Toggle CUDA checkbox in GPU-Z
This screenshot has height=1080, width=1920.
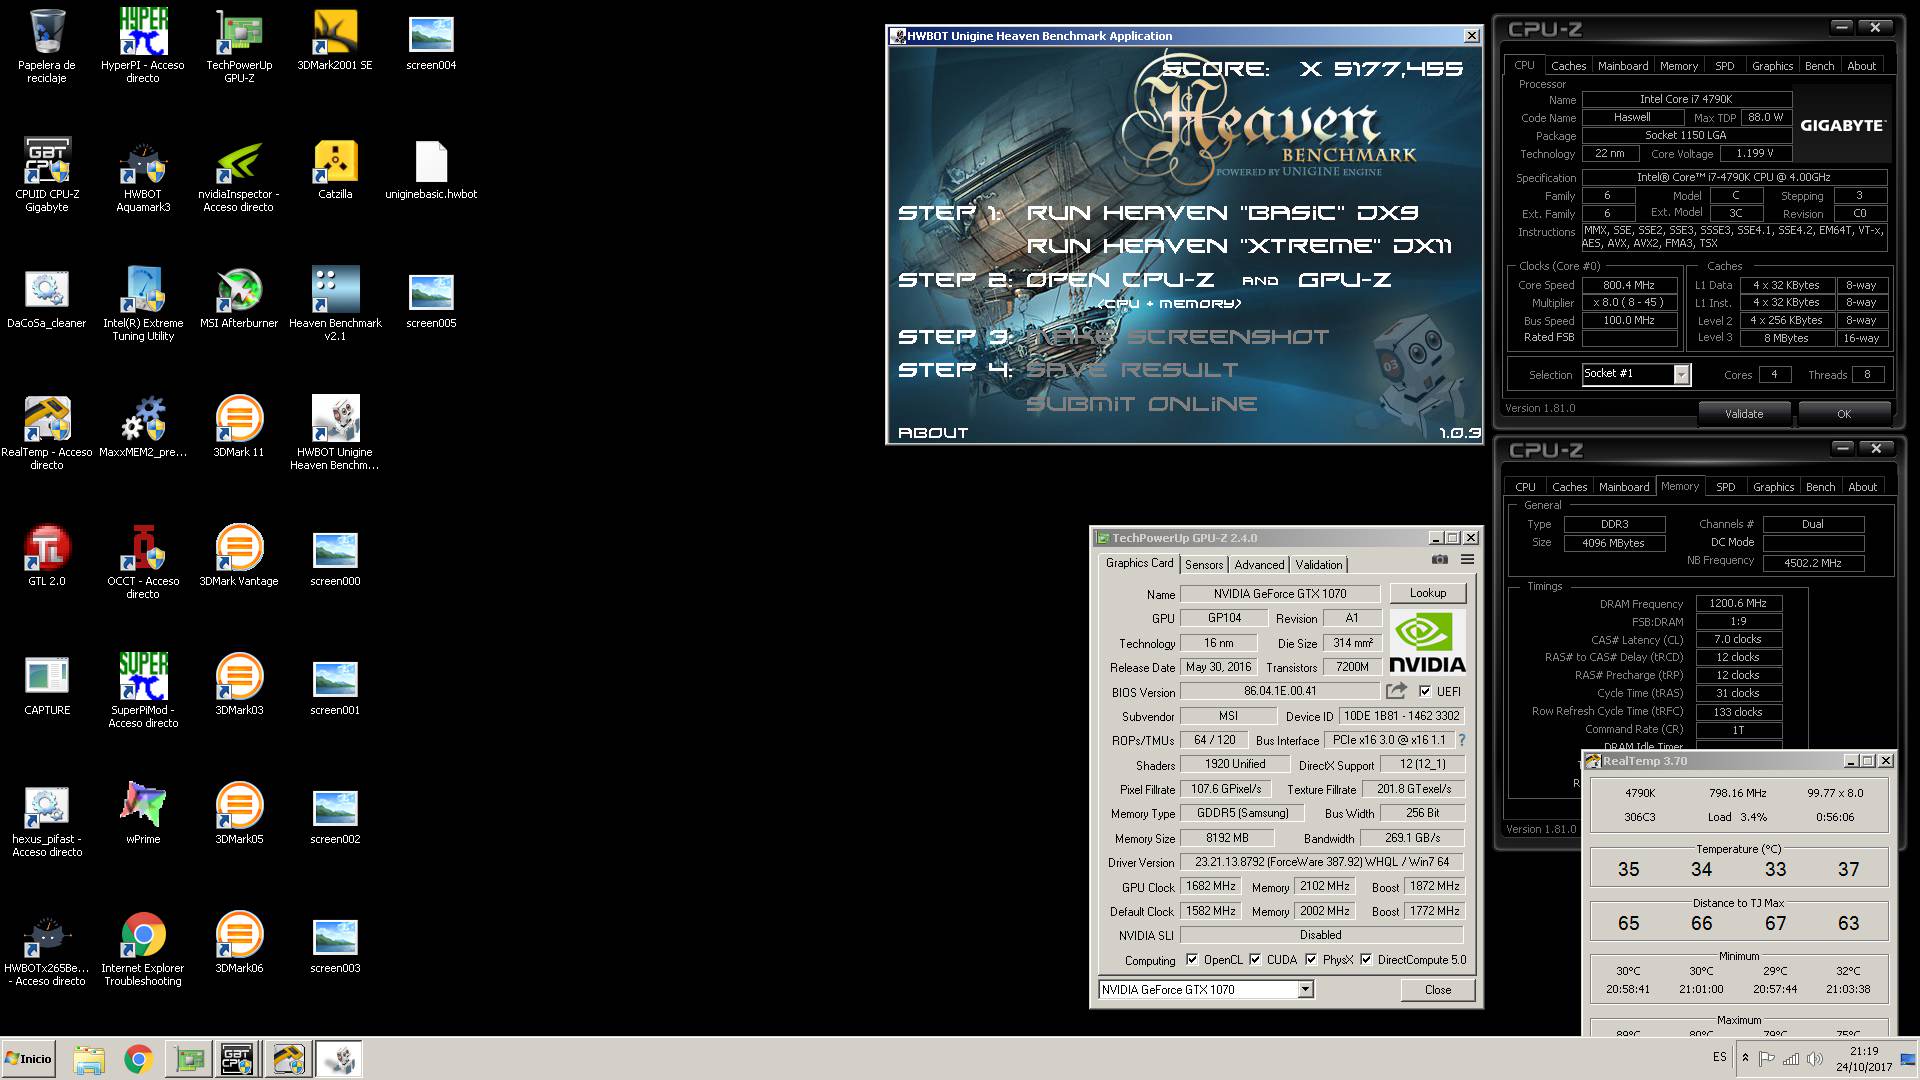[x=1255, y=960]
